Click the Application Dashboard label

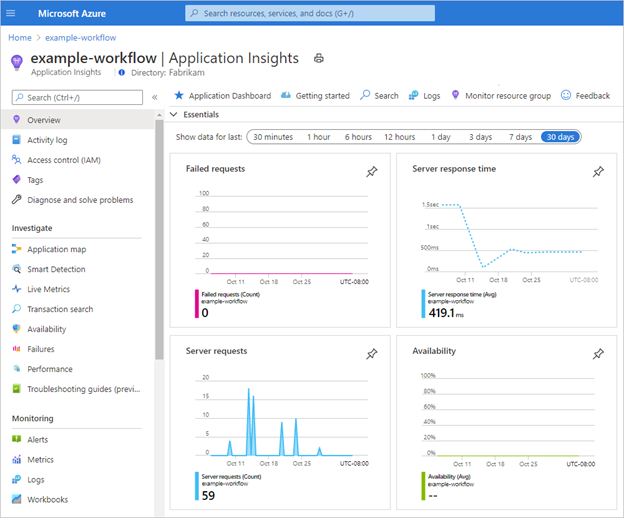pyautogui.click(x=230, y=95)
